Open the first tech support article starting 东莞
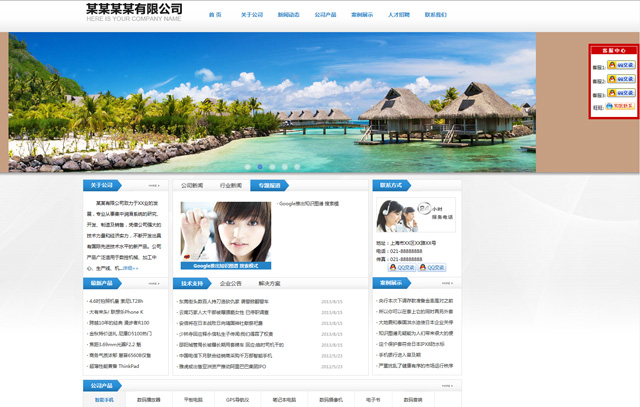 224,301
